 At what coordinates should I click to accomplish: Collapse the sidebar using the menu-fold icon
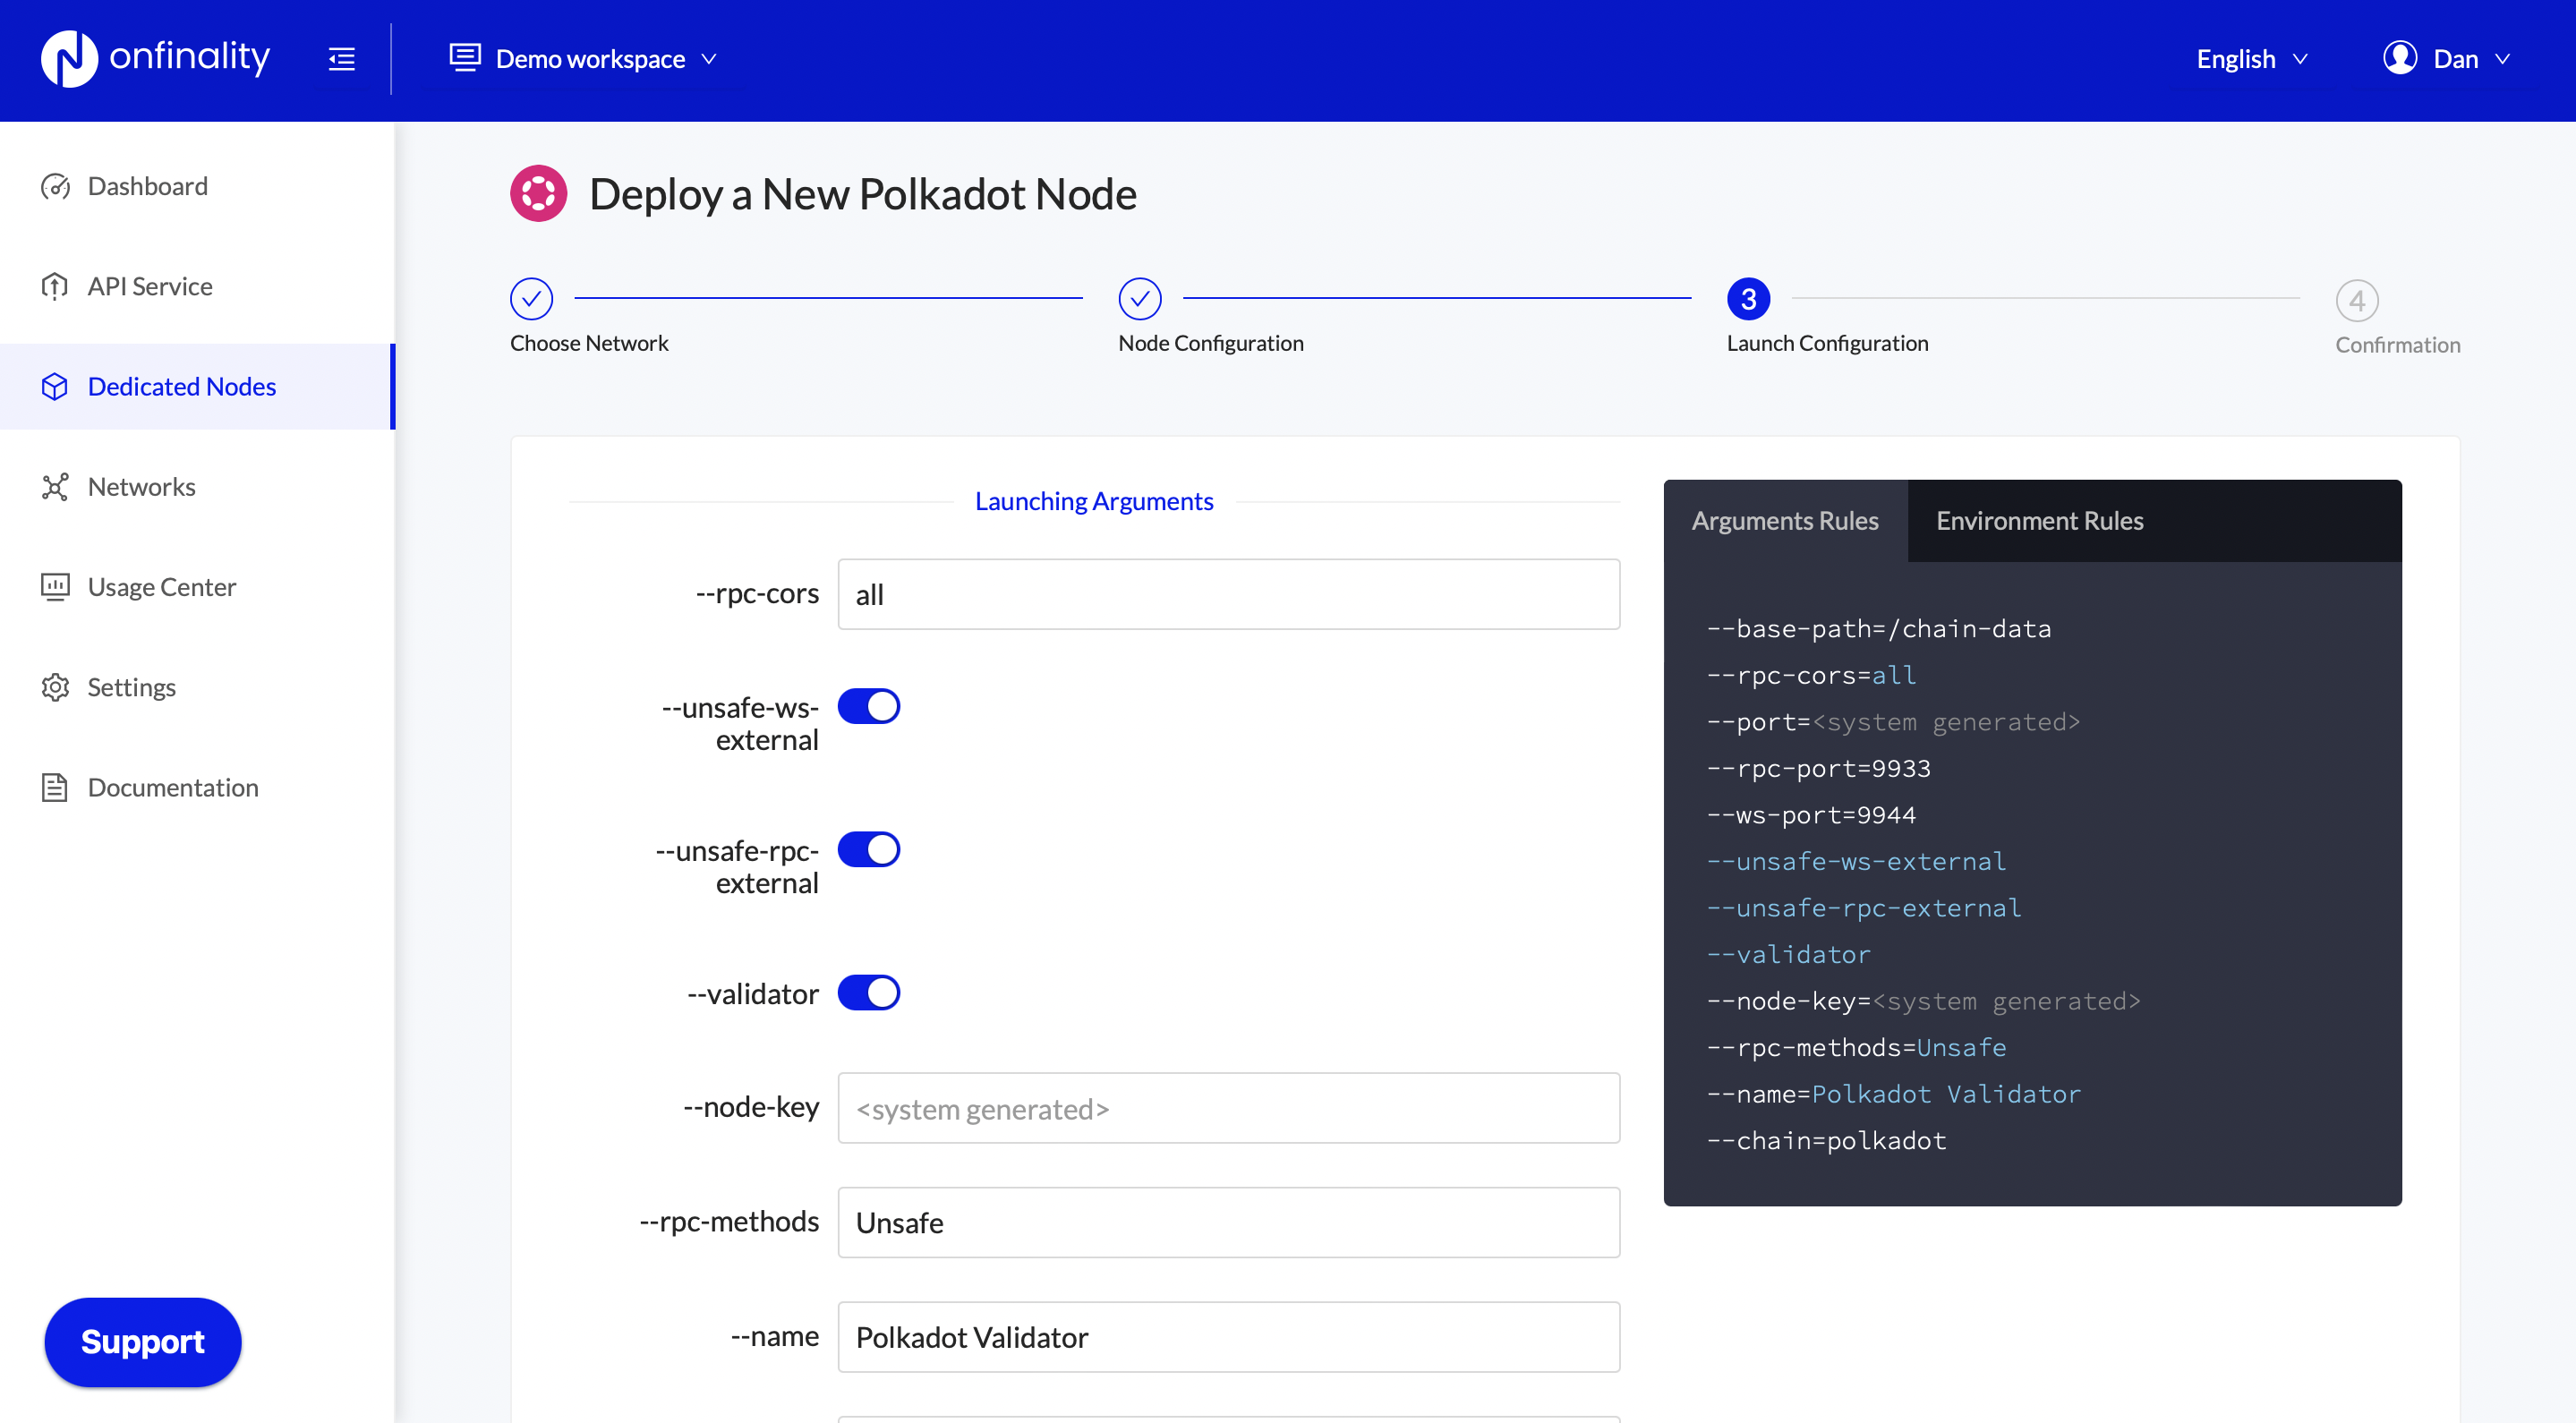(x=341, y=59)
